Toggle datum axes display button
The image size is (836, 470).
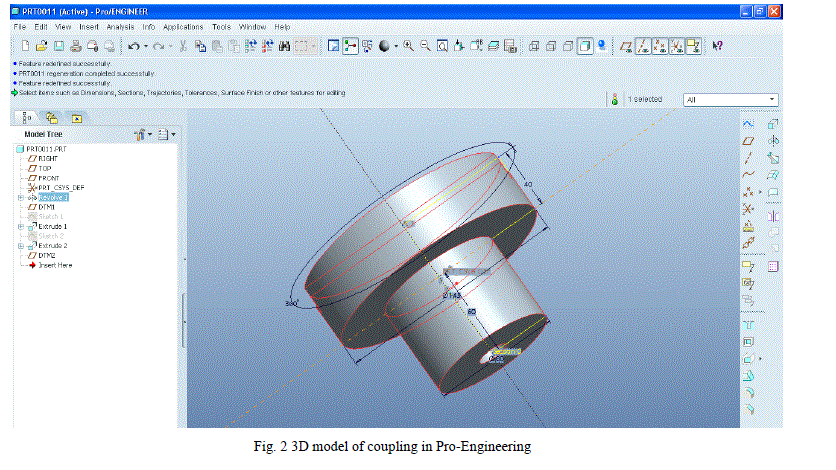tap(644, 46)
